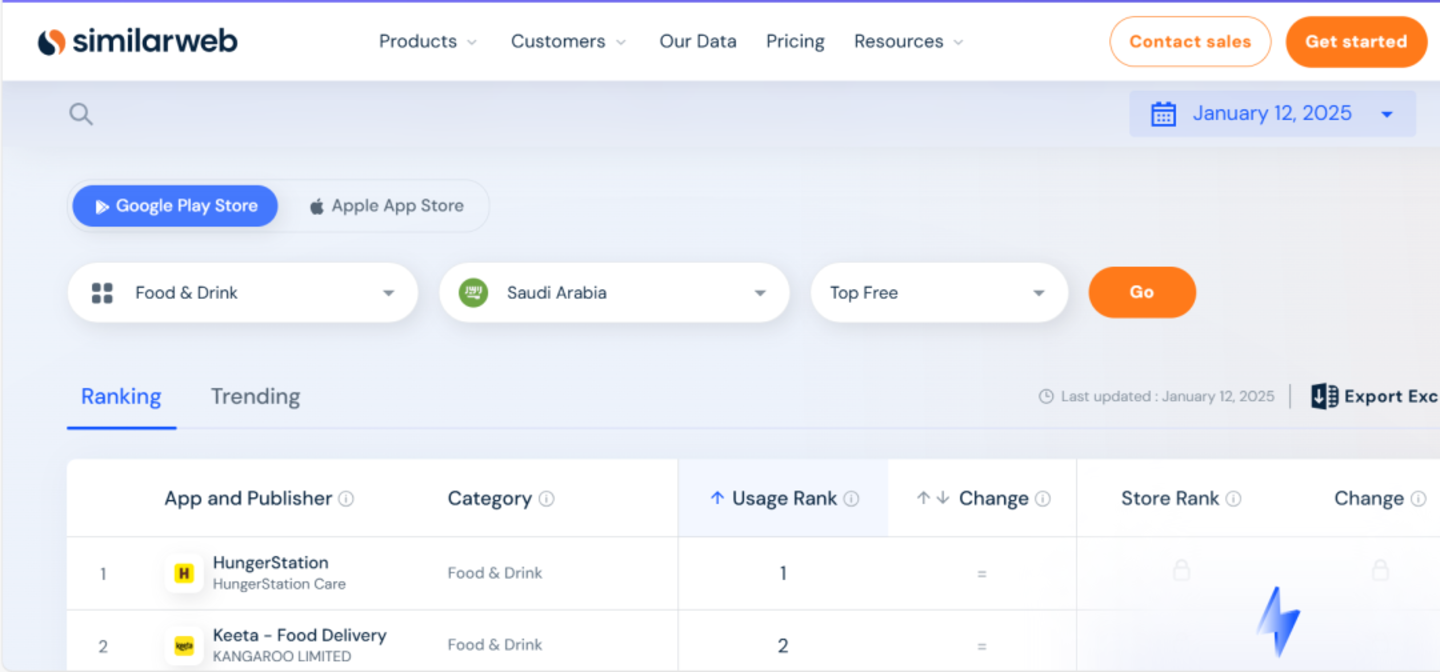Click the Keeta Food Delivery app icon
Image resolution: width=1440 pixels, height=672 pixels.
pyautogui.click(x=184, y=646)
